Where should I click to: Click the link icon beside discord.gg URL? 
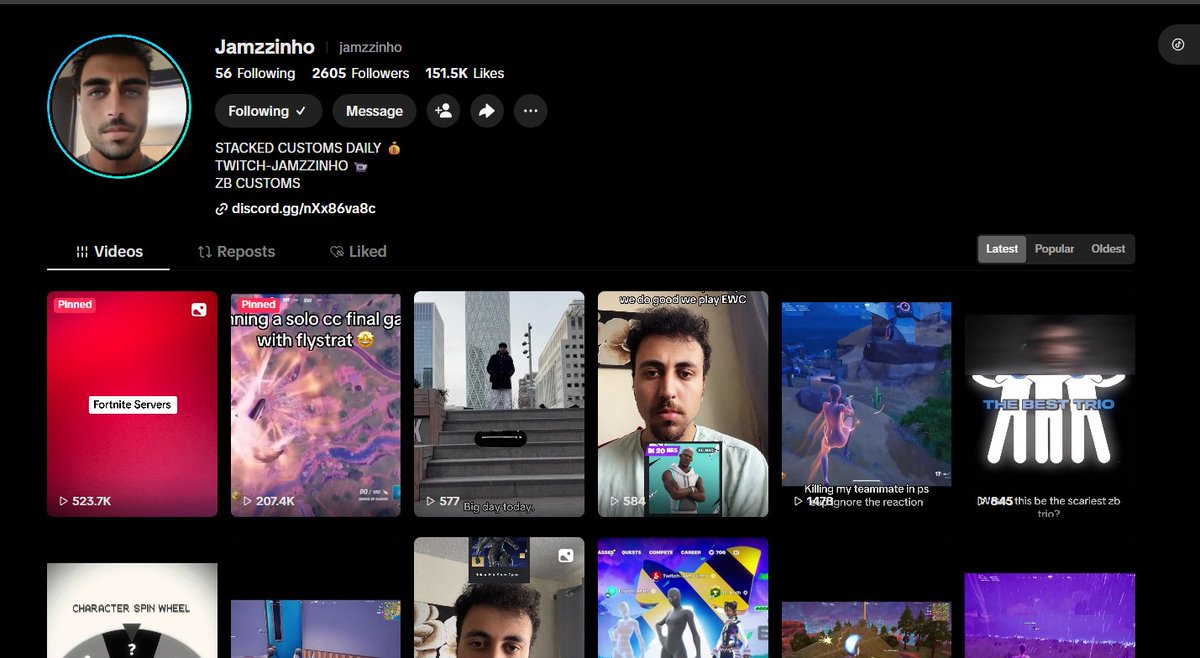point(222,209)
